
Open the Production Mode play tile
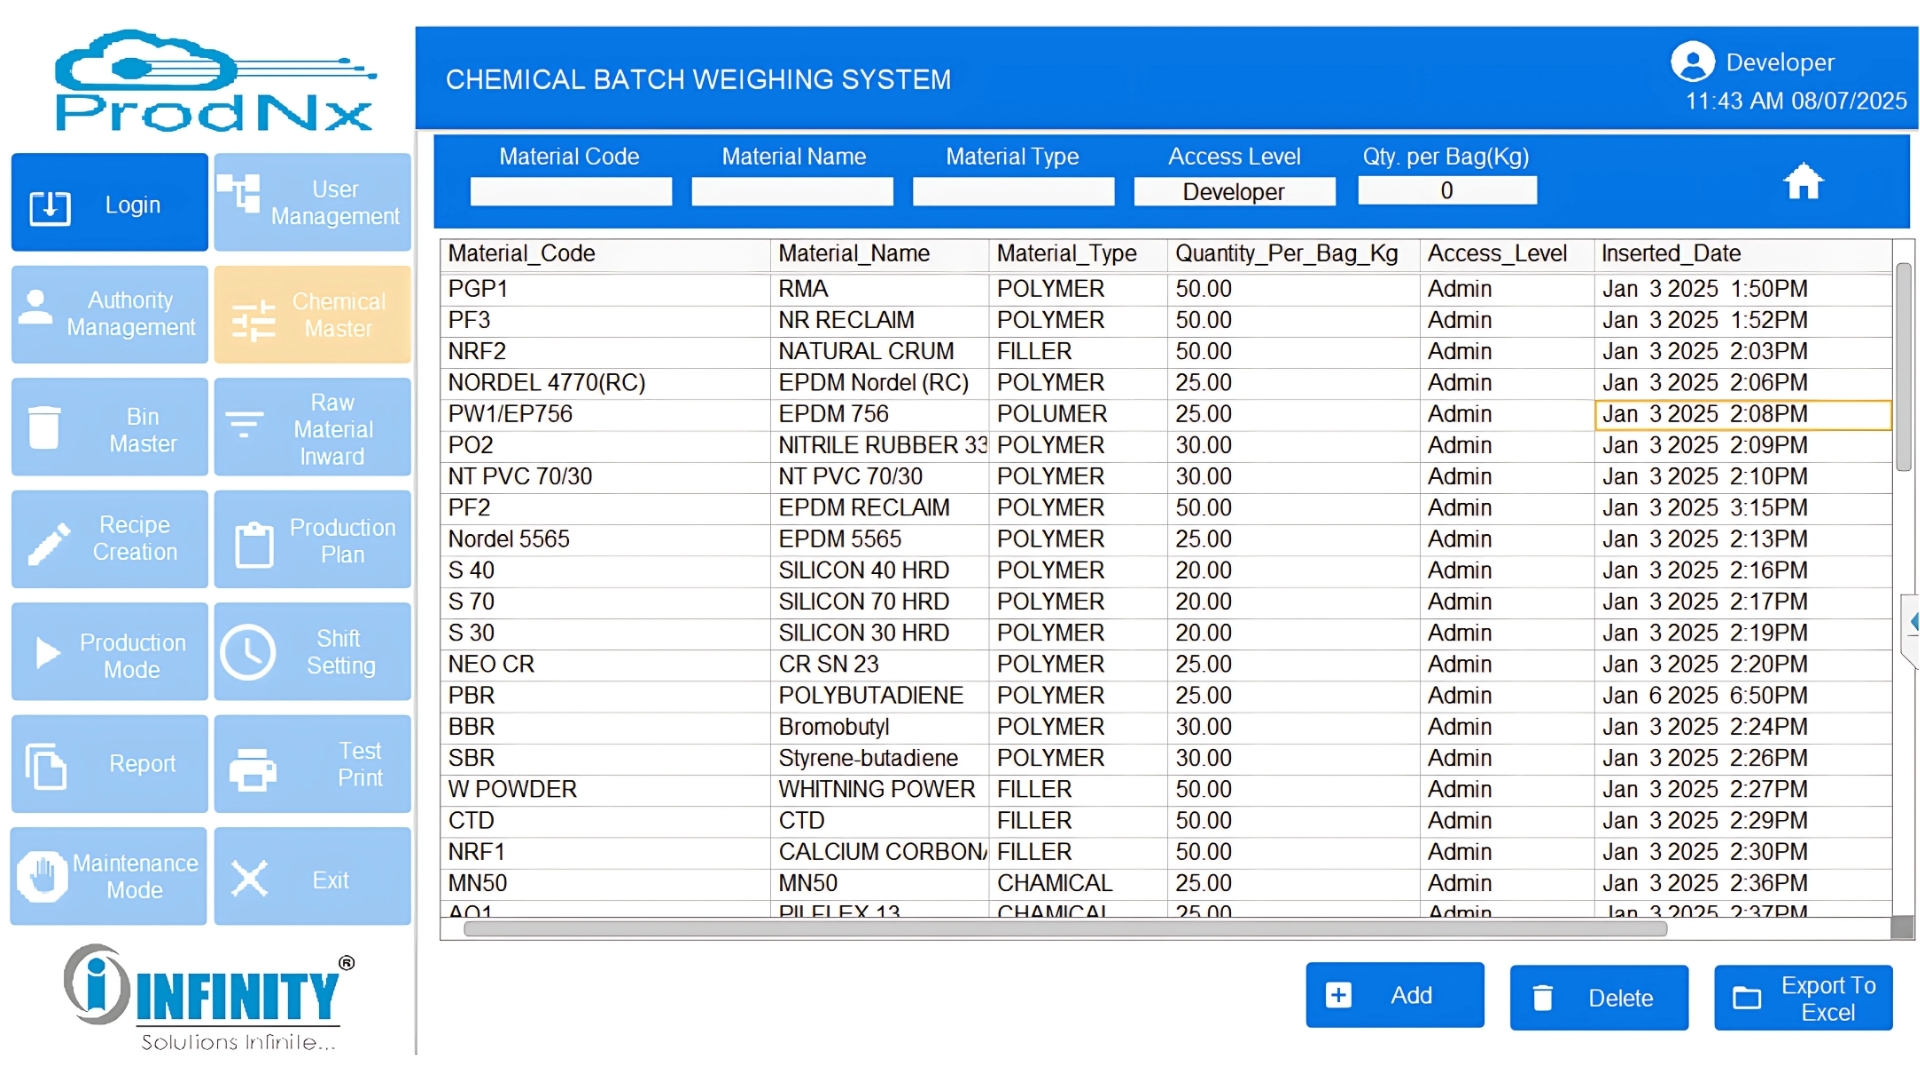110,654
